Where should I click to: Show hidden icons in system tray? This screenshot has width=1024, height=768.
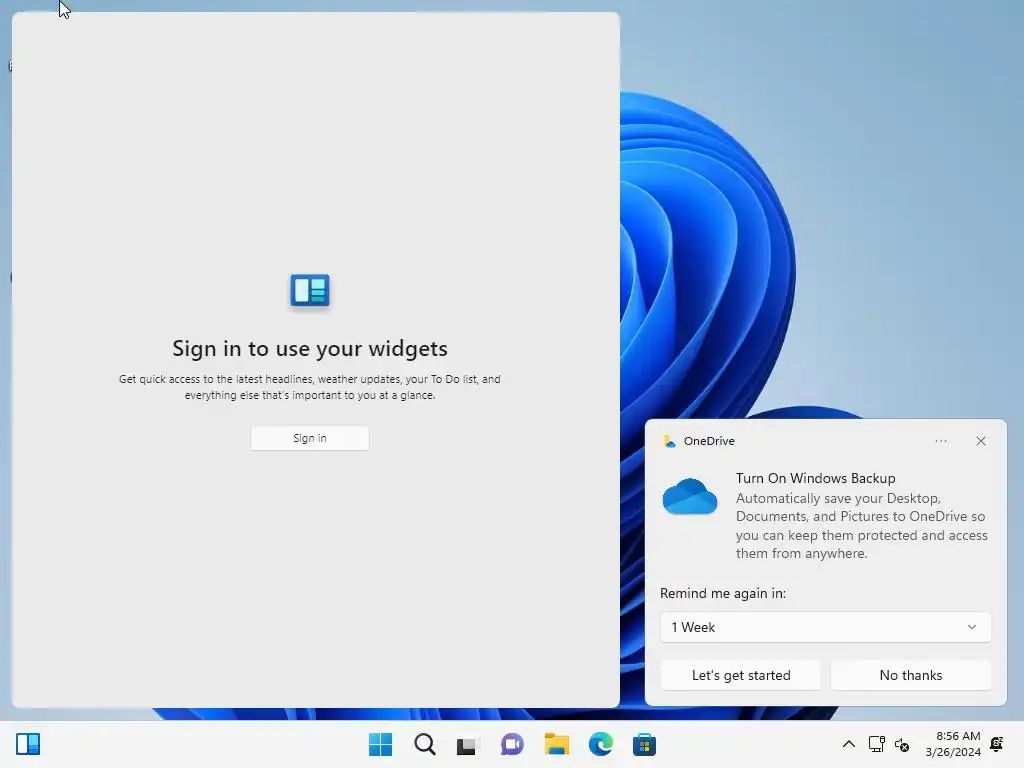pos(848,744)
